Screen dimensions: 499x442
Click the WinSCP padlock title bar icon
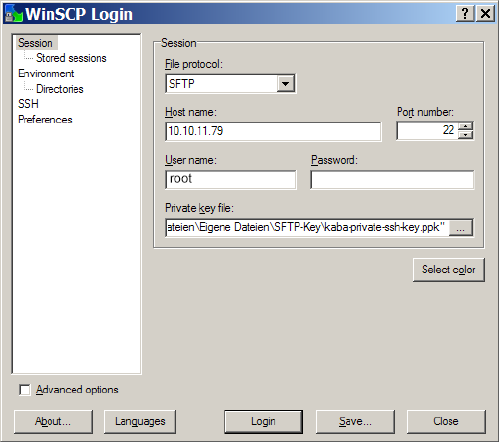click(14, 14)
